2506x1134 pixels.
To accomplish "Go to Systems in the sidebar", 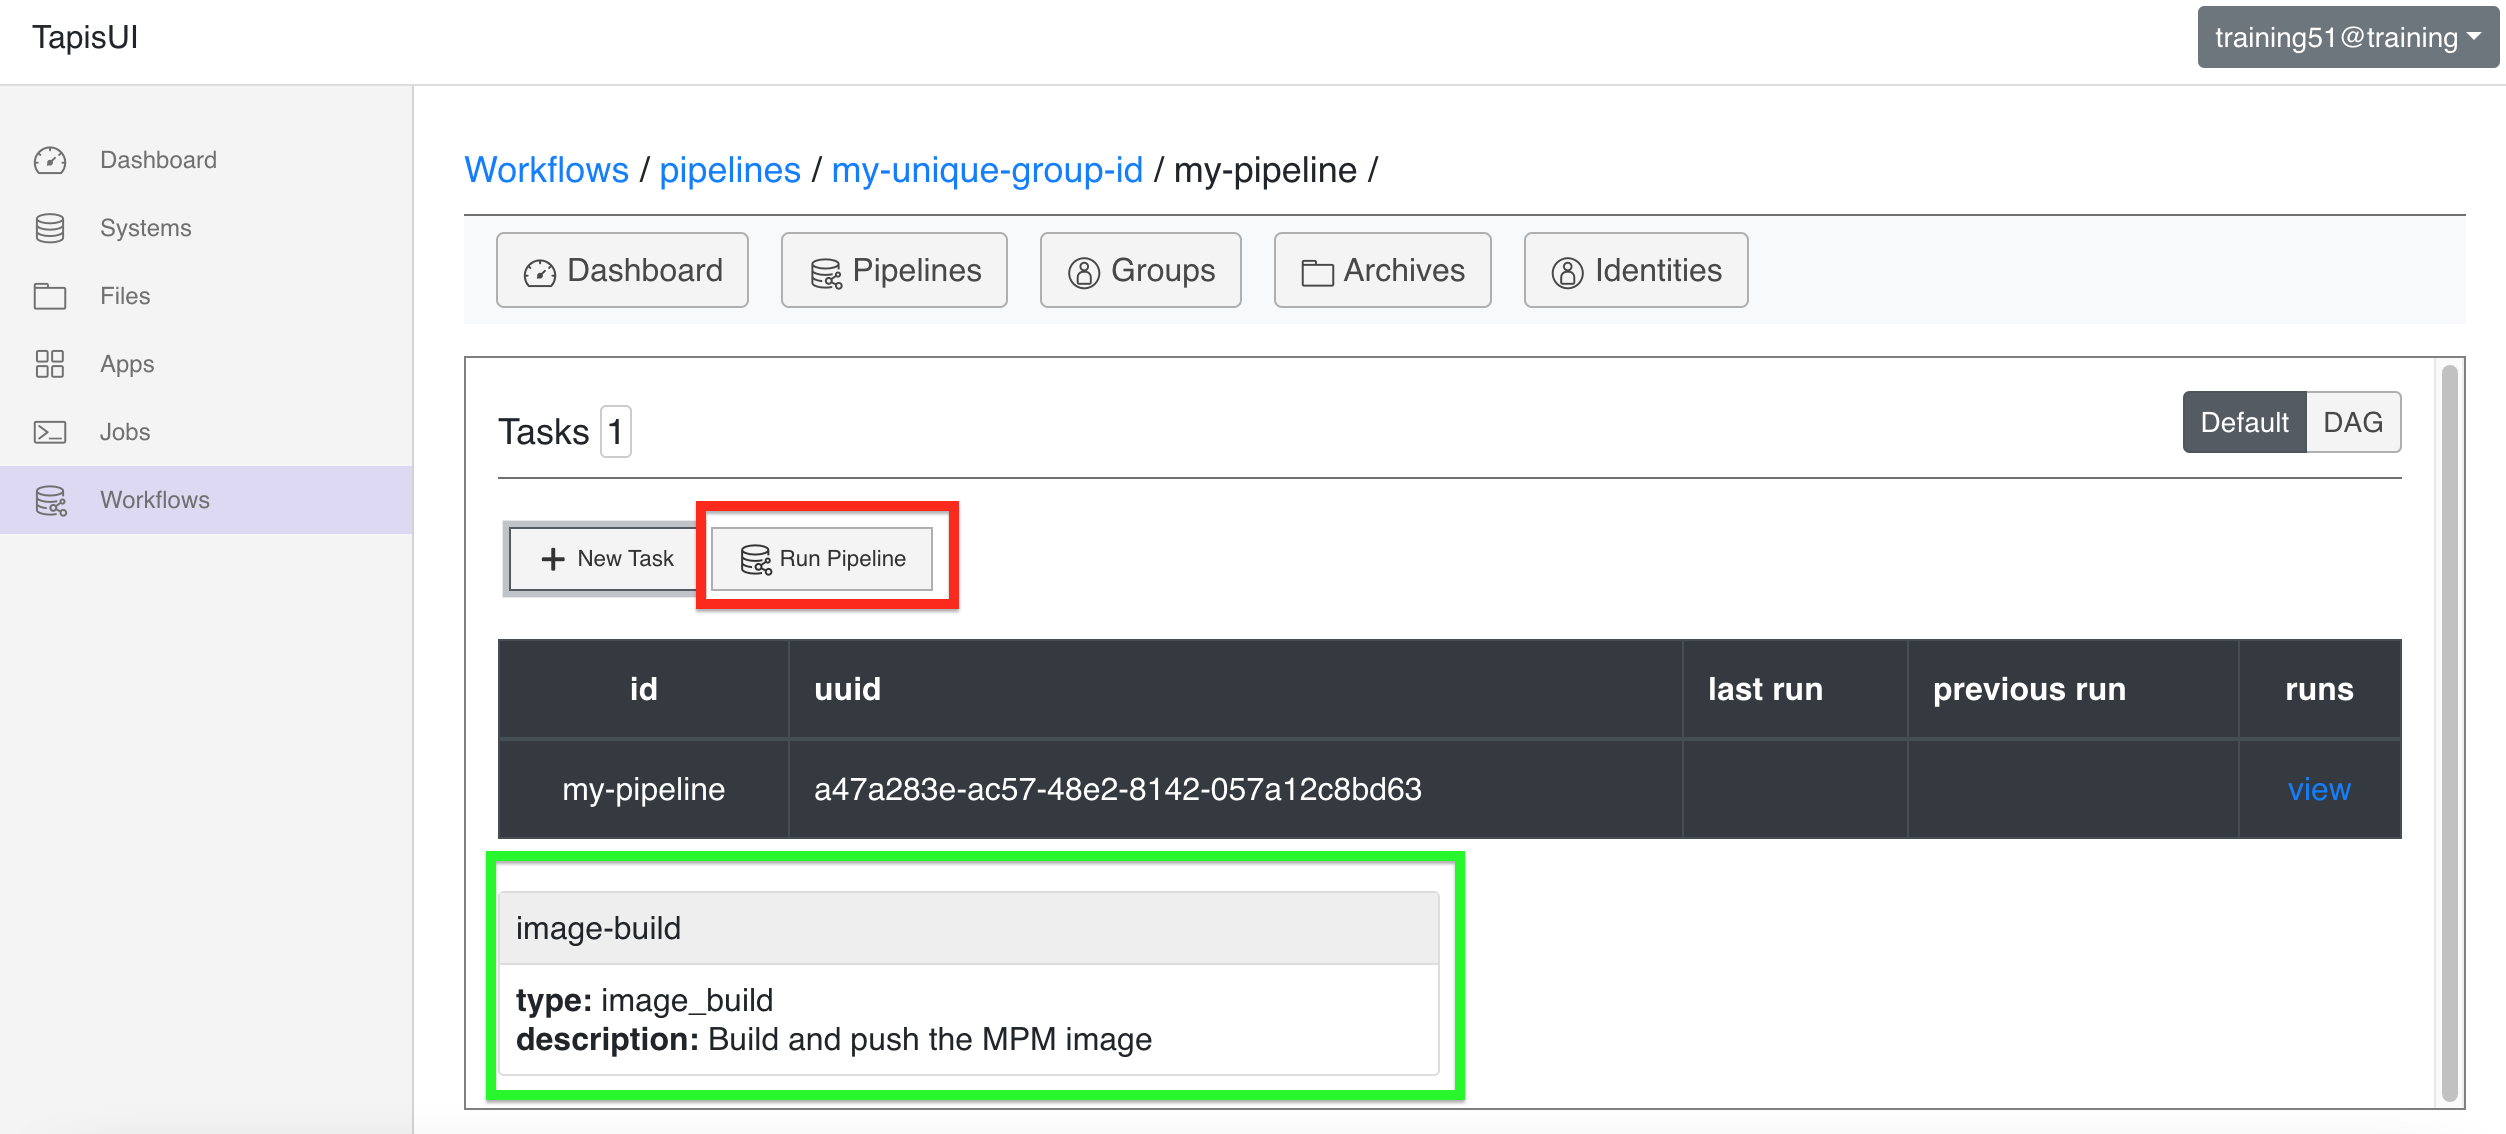I will (x=206, y=228).
